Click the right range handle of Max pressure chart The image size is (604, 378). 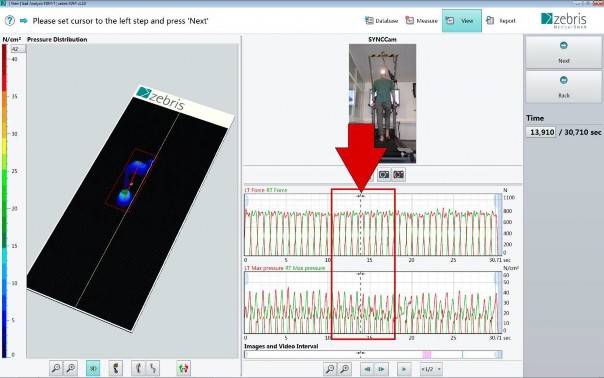pyautogui.click(x=498, y=278)
